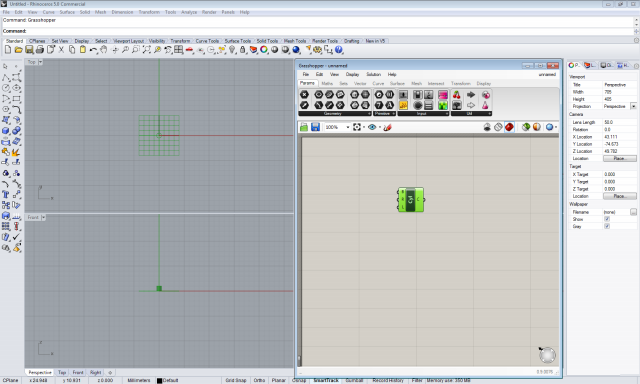The height and width of the screenshot is (384, 640).
Task: Click the Four Viewports layout icon
Action: coord(178,50)
